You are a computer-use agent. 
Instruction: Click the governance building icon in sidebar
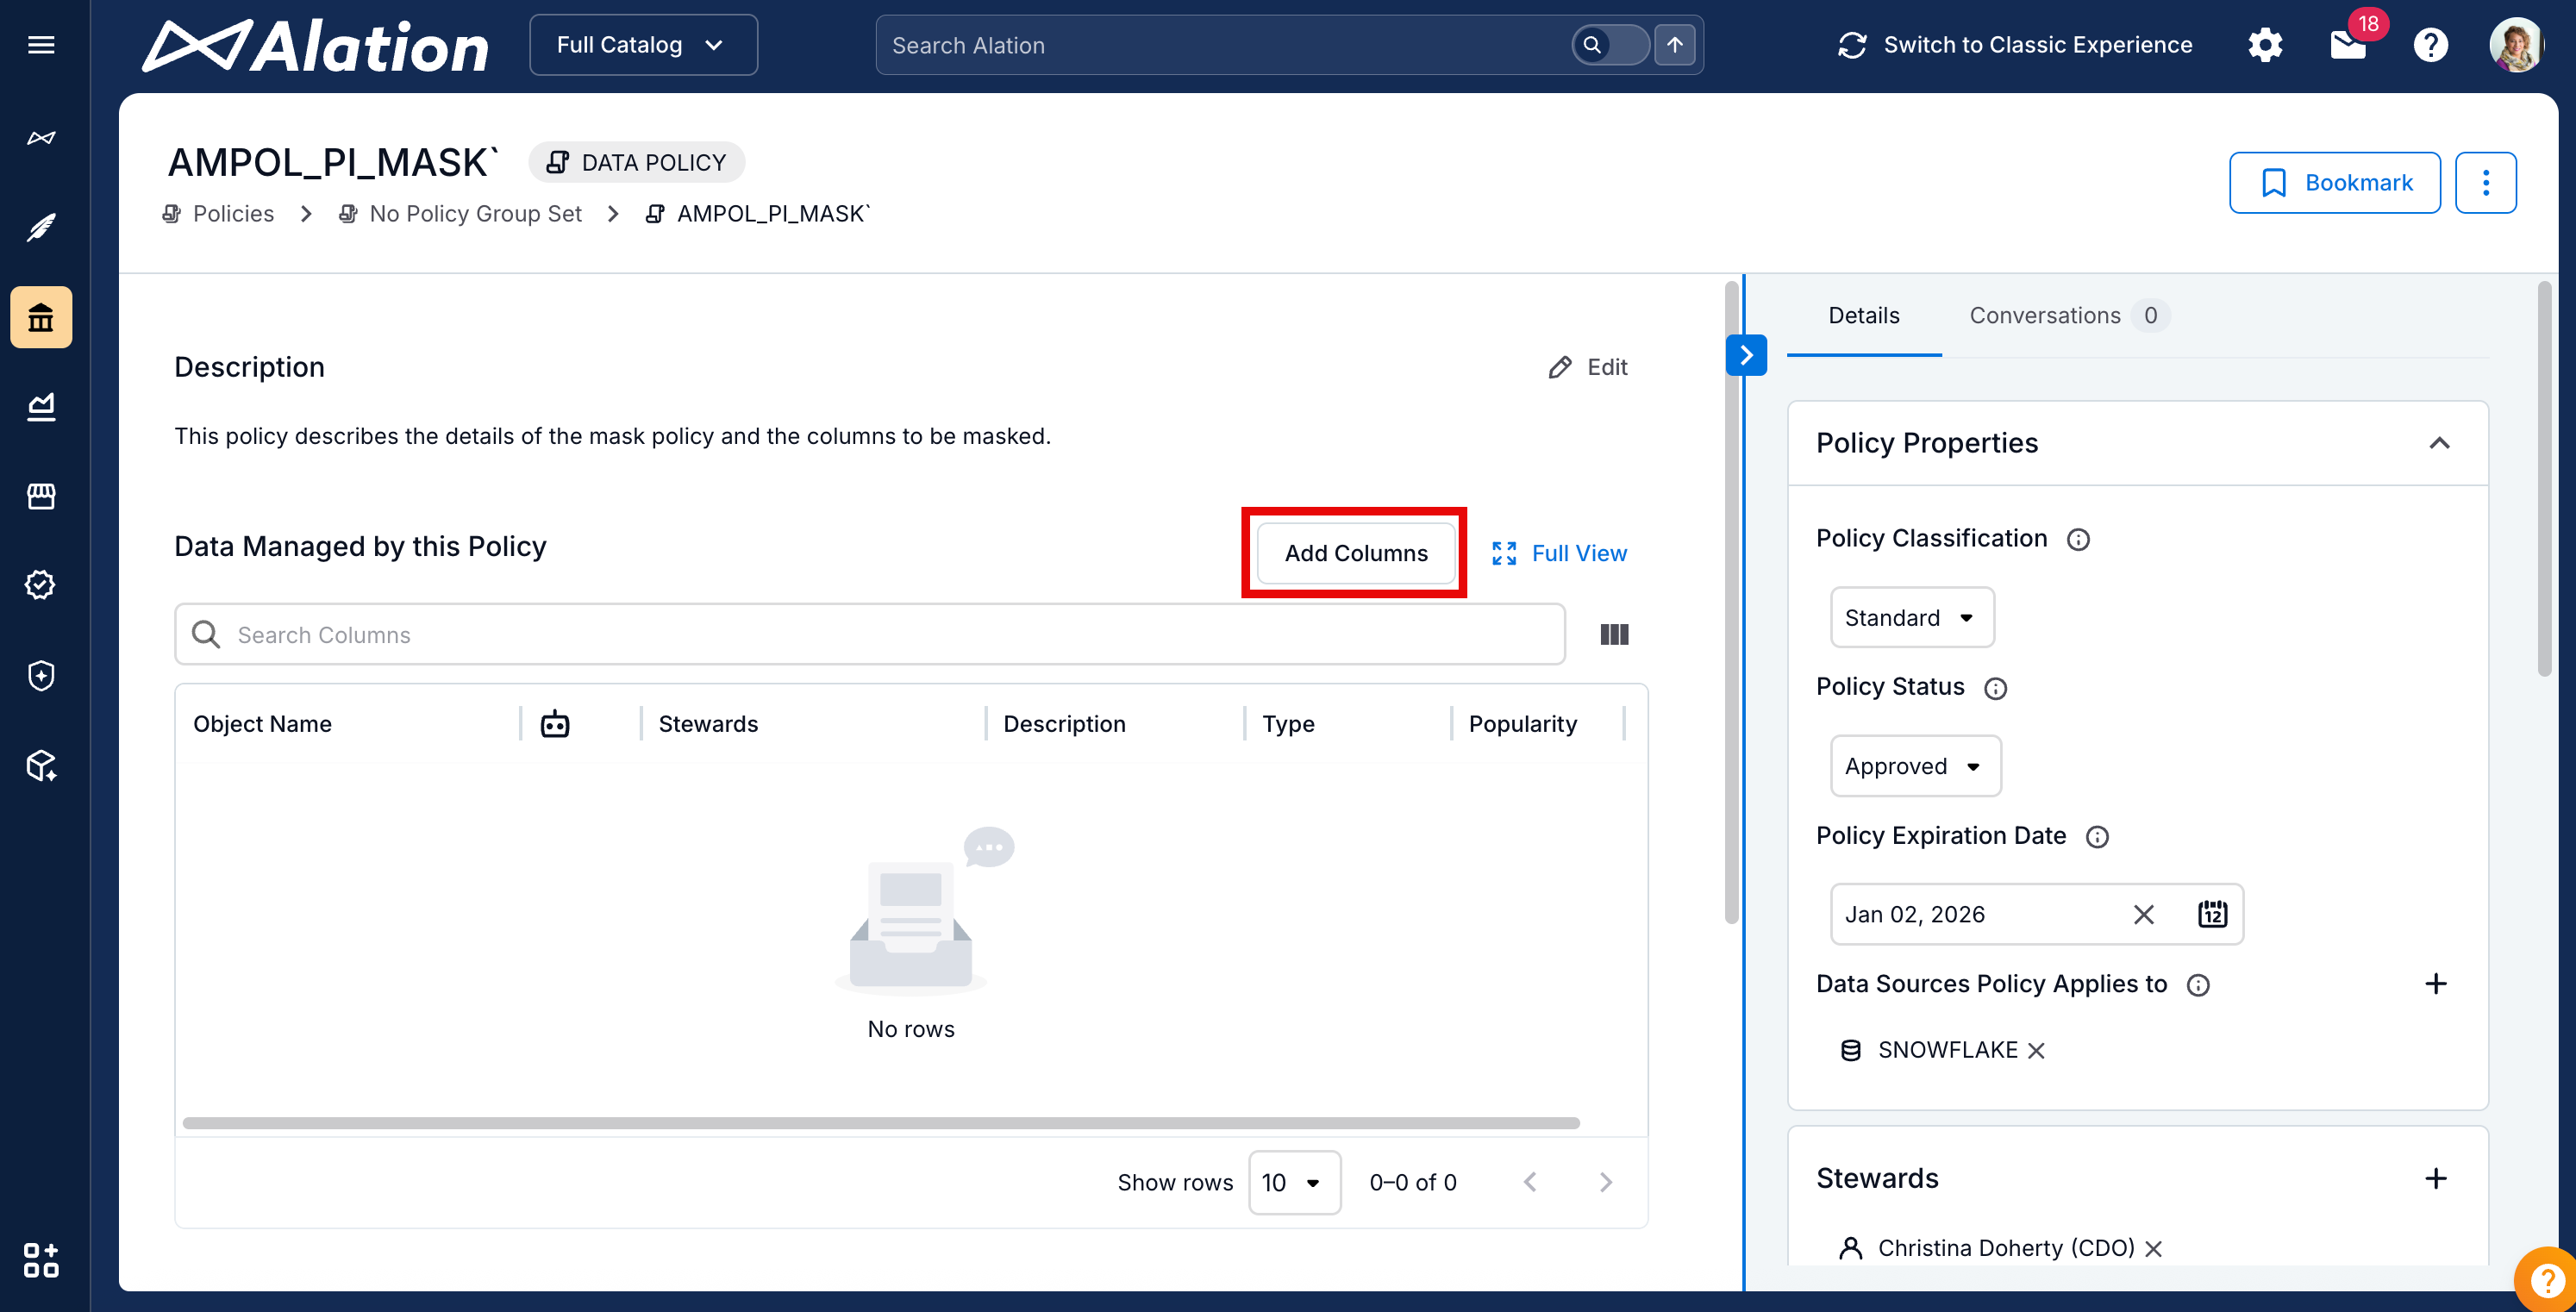41,318
